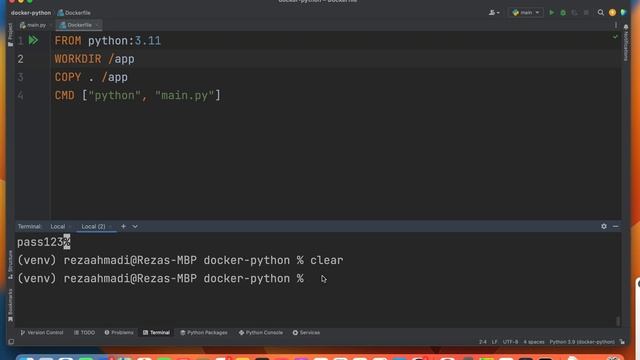This screenshot has width=640, height=360.
Task: Open Terminal tool window tab
Action: (156, 333)
